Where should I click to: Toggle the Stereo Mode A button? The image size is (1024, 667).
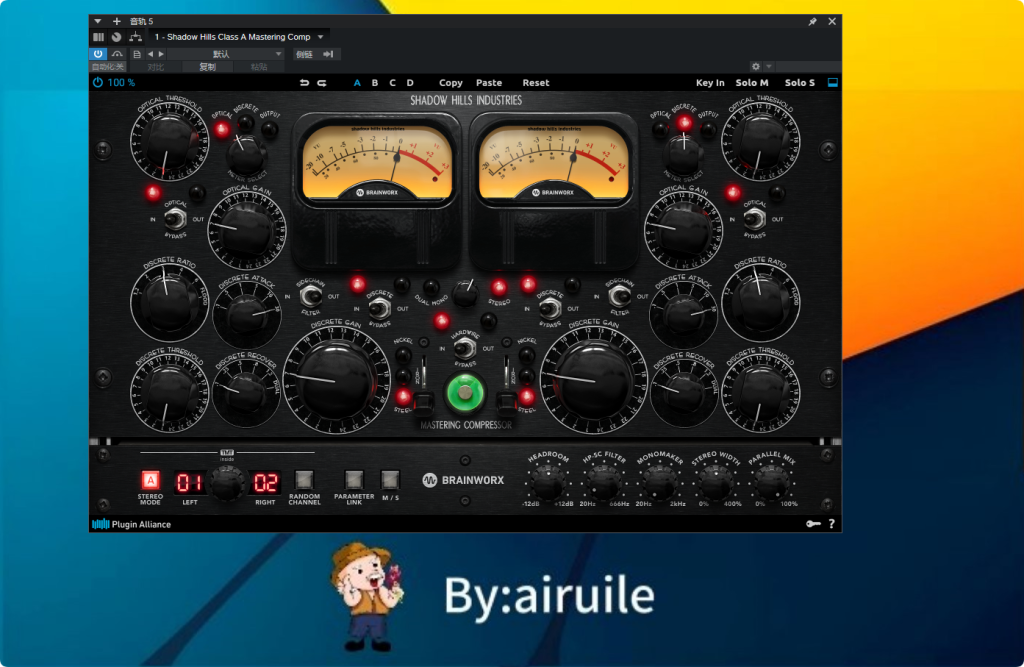(x=150, y=480)
